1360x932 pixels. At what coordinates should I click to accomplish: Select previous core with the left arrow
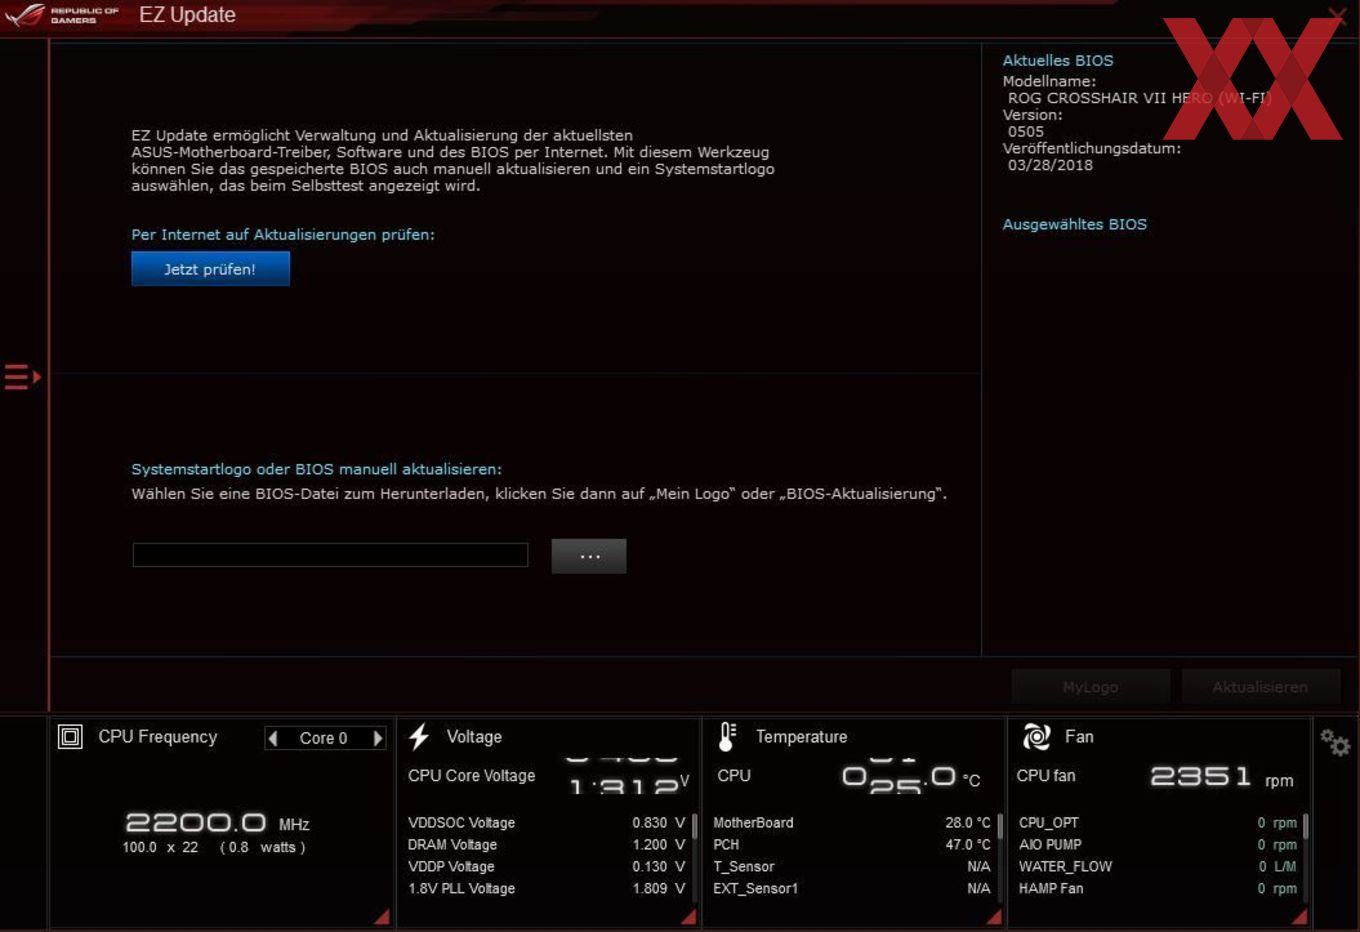pos(273,738)
